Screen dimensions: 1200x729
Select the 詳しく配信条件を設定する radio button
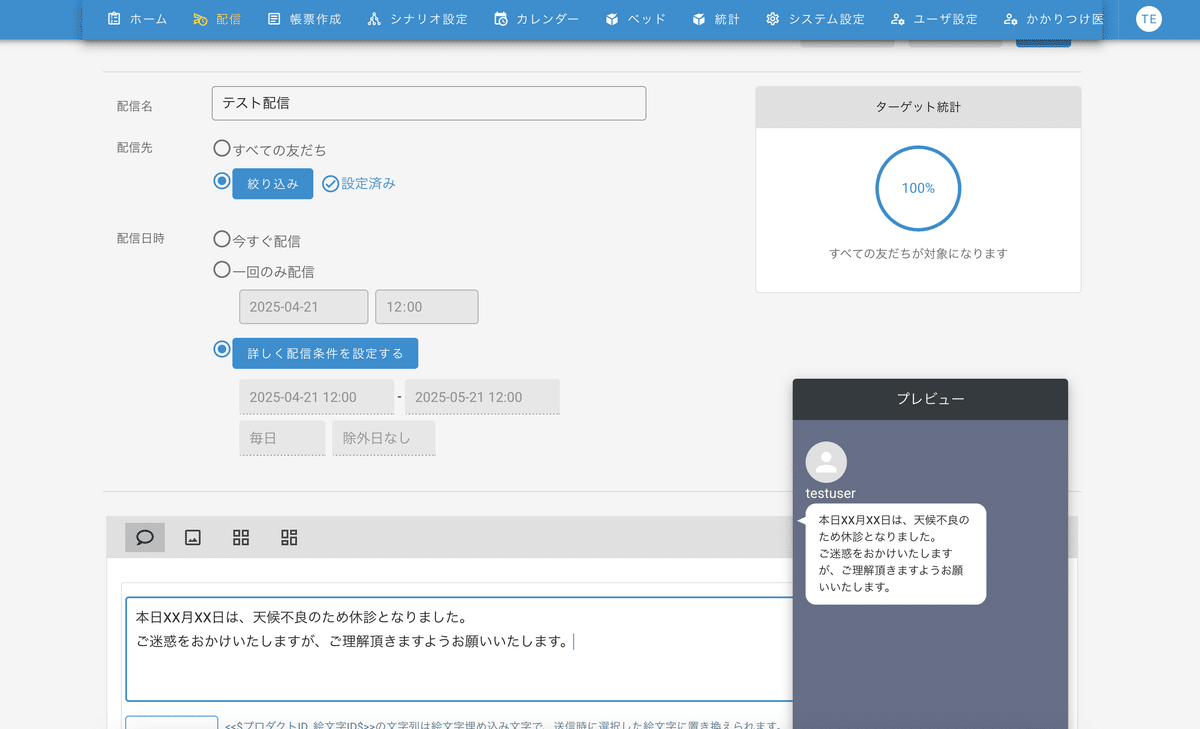(x=222, y=350)
